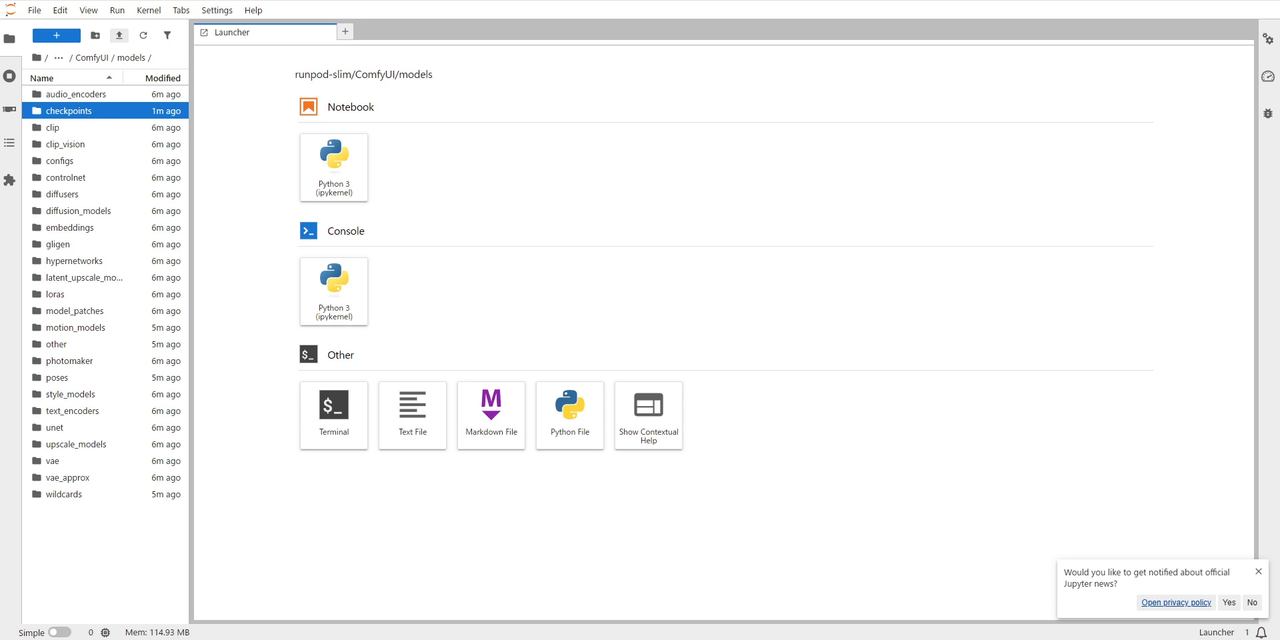Viewport: 1280px width, 640px height.
Task: Open the Debugger bug icon
Action: (1268, 113)
